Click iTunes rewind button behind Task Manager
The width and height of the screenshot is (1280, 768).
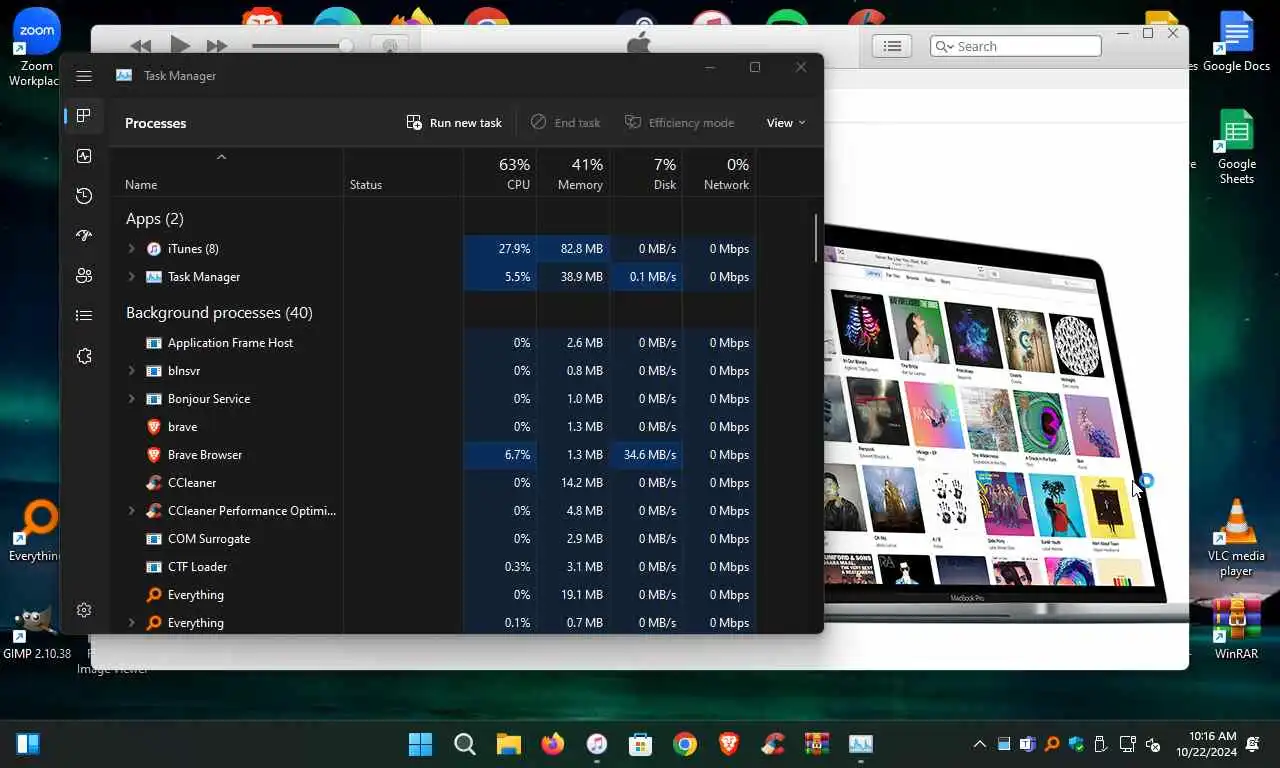[141, 46]
